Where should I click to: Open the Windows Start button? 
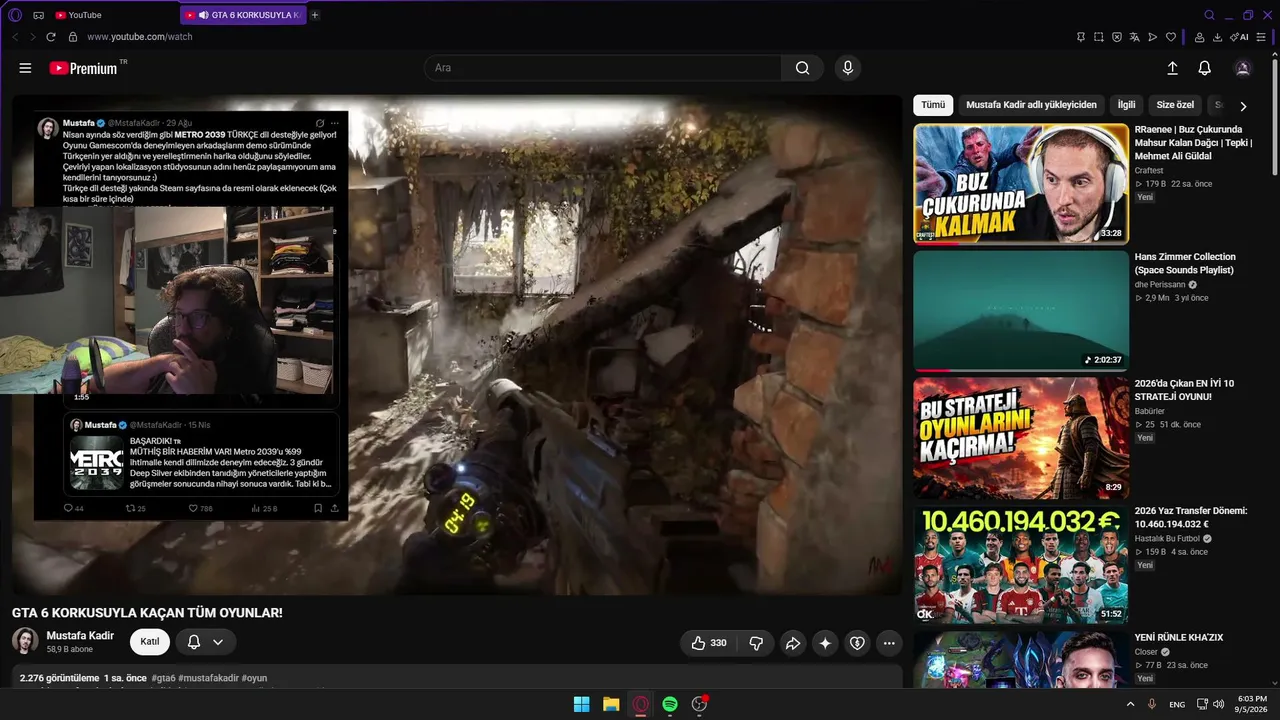tap(581, 704)
